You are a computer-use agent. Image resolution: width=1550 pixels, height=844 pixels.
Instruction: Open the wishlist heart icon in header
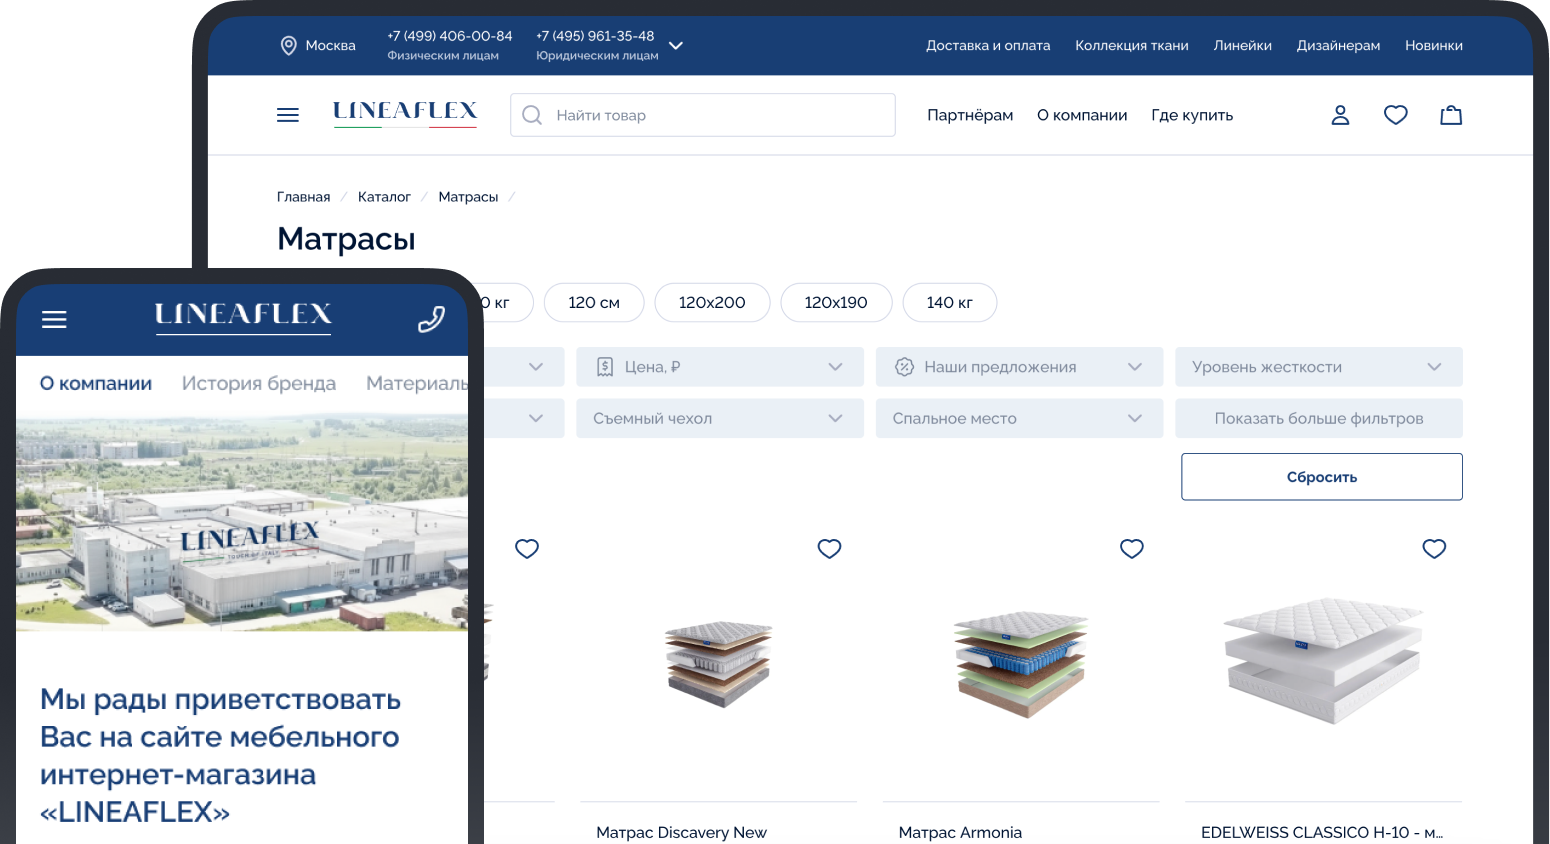[x=1395, y=115]
